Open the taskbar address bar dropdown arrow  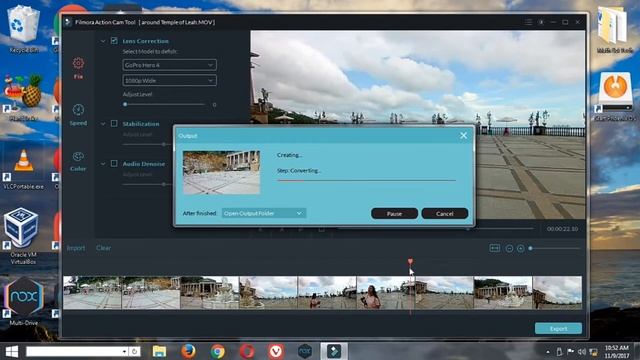[124, 351]
